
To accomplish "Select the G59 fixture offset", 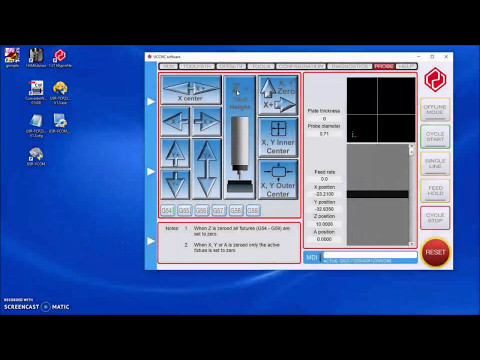I will pos(253,210).
